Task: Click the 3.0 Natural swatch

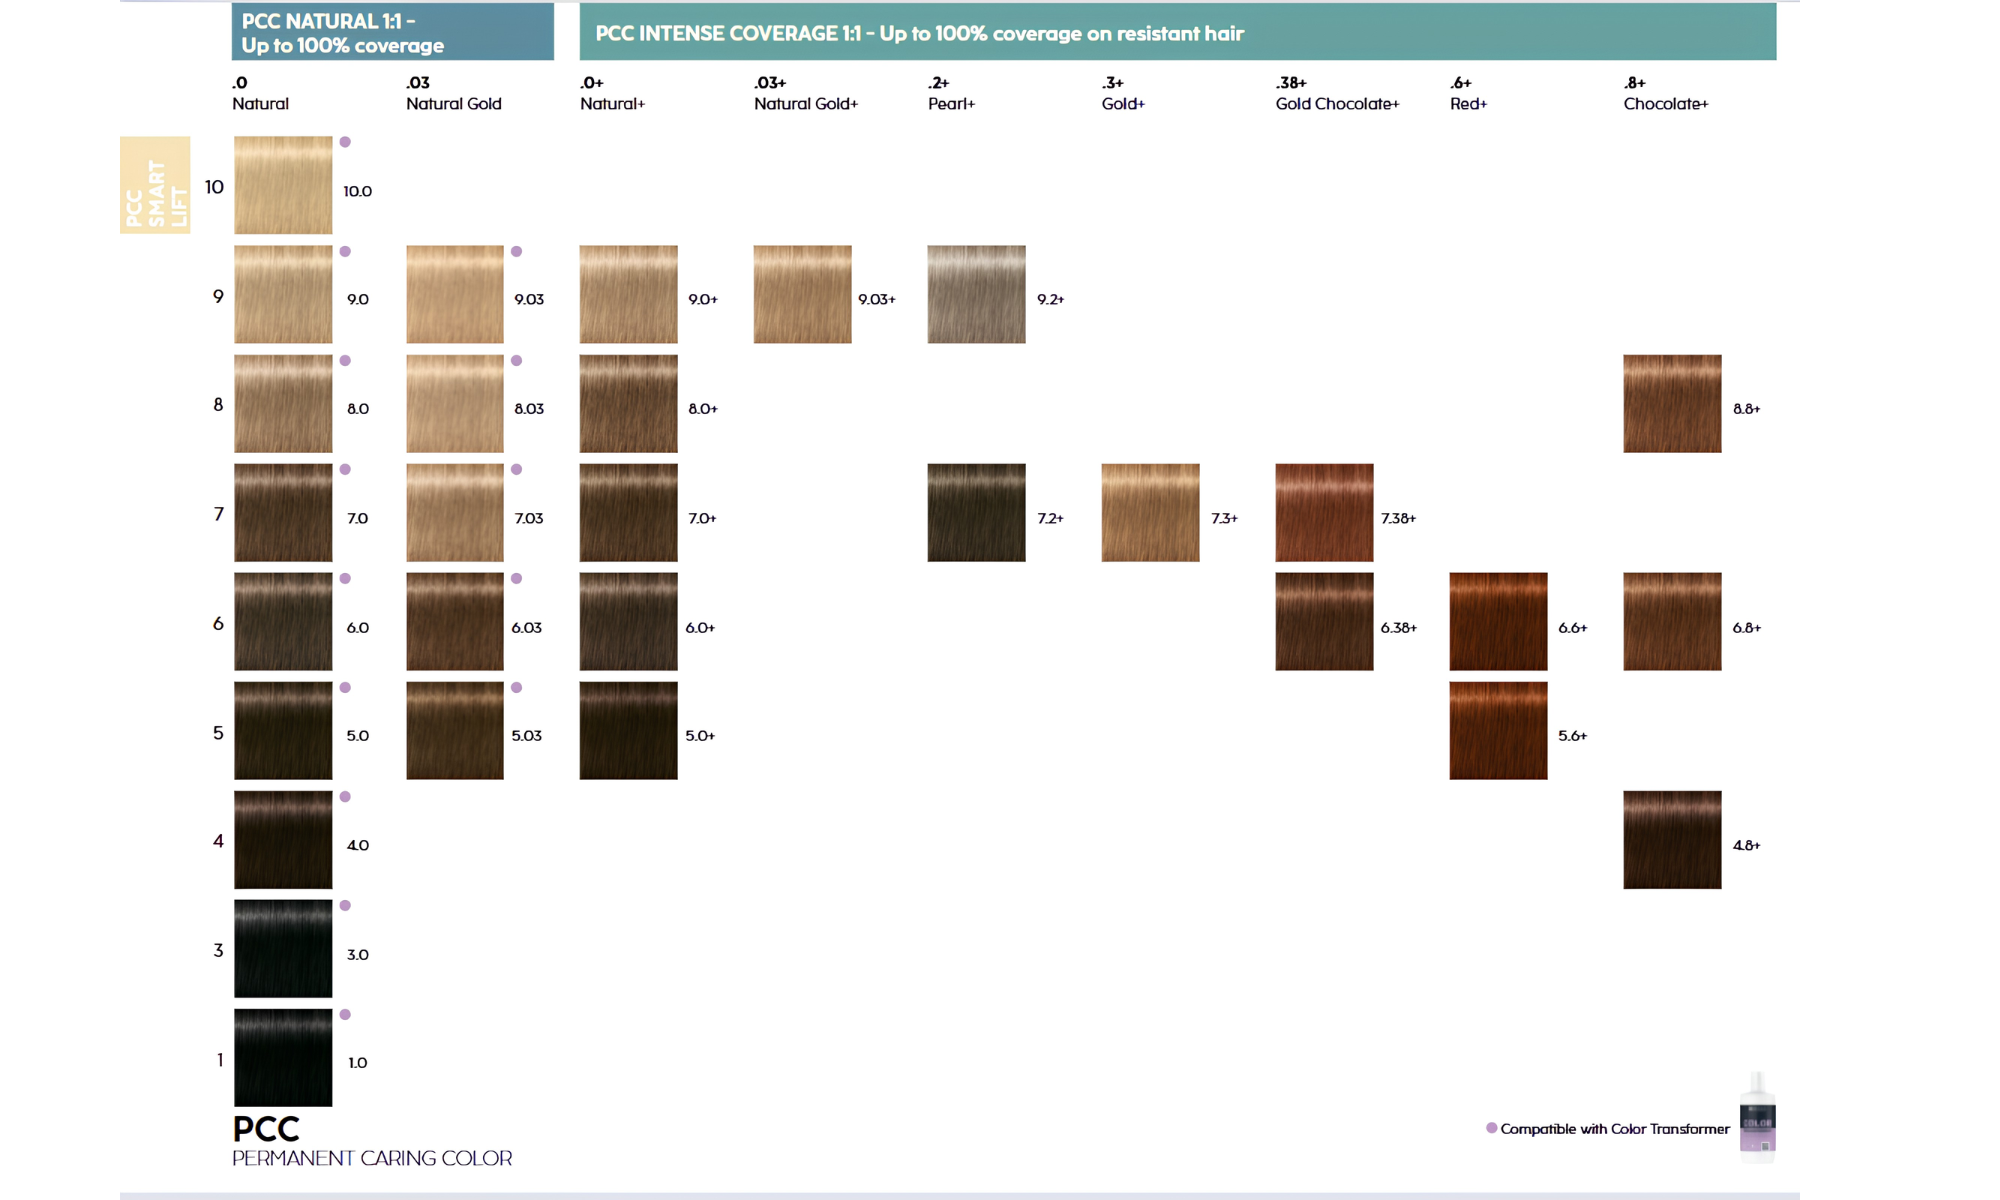Action: 283,948
